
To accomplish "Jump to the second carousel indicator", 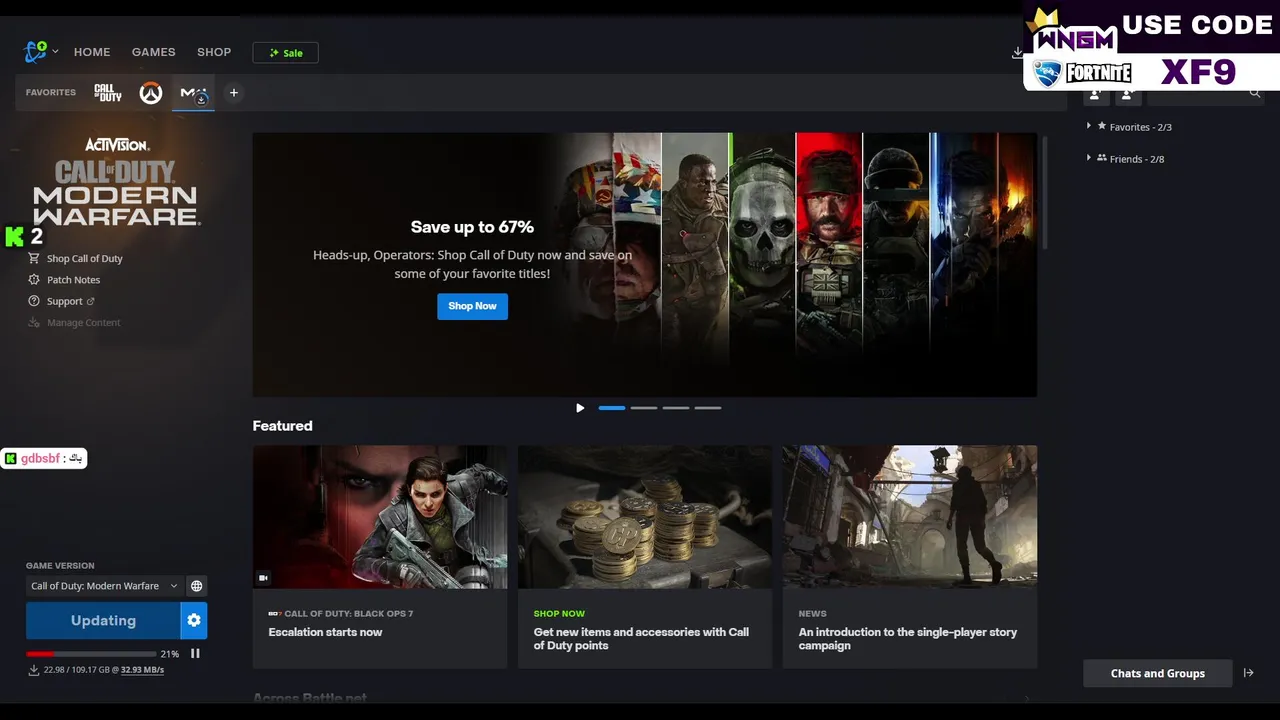I will coord(644,408).
